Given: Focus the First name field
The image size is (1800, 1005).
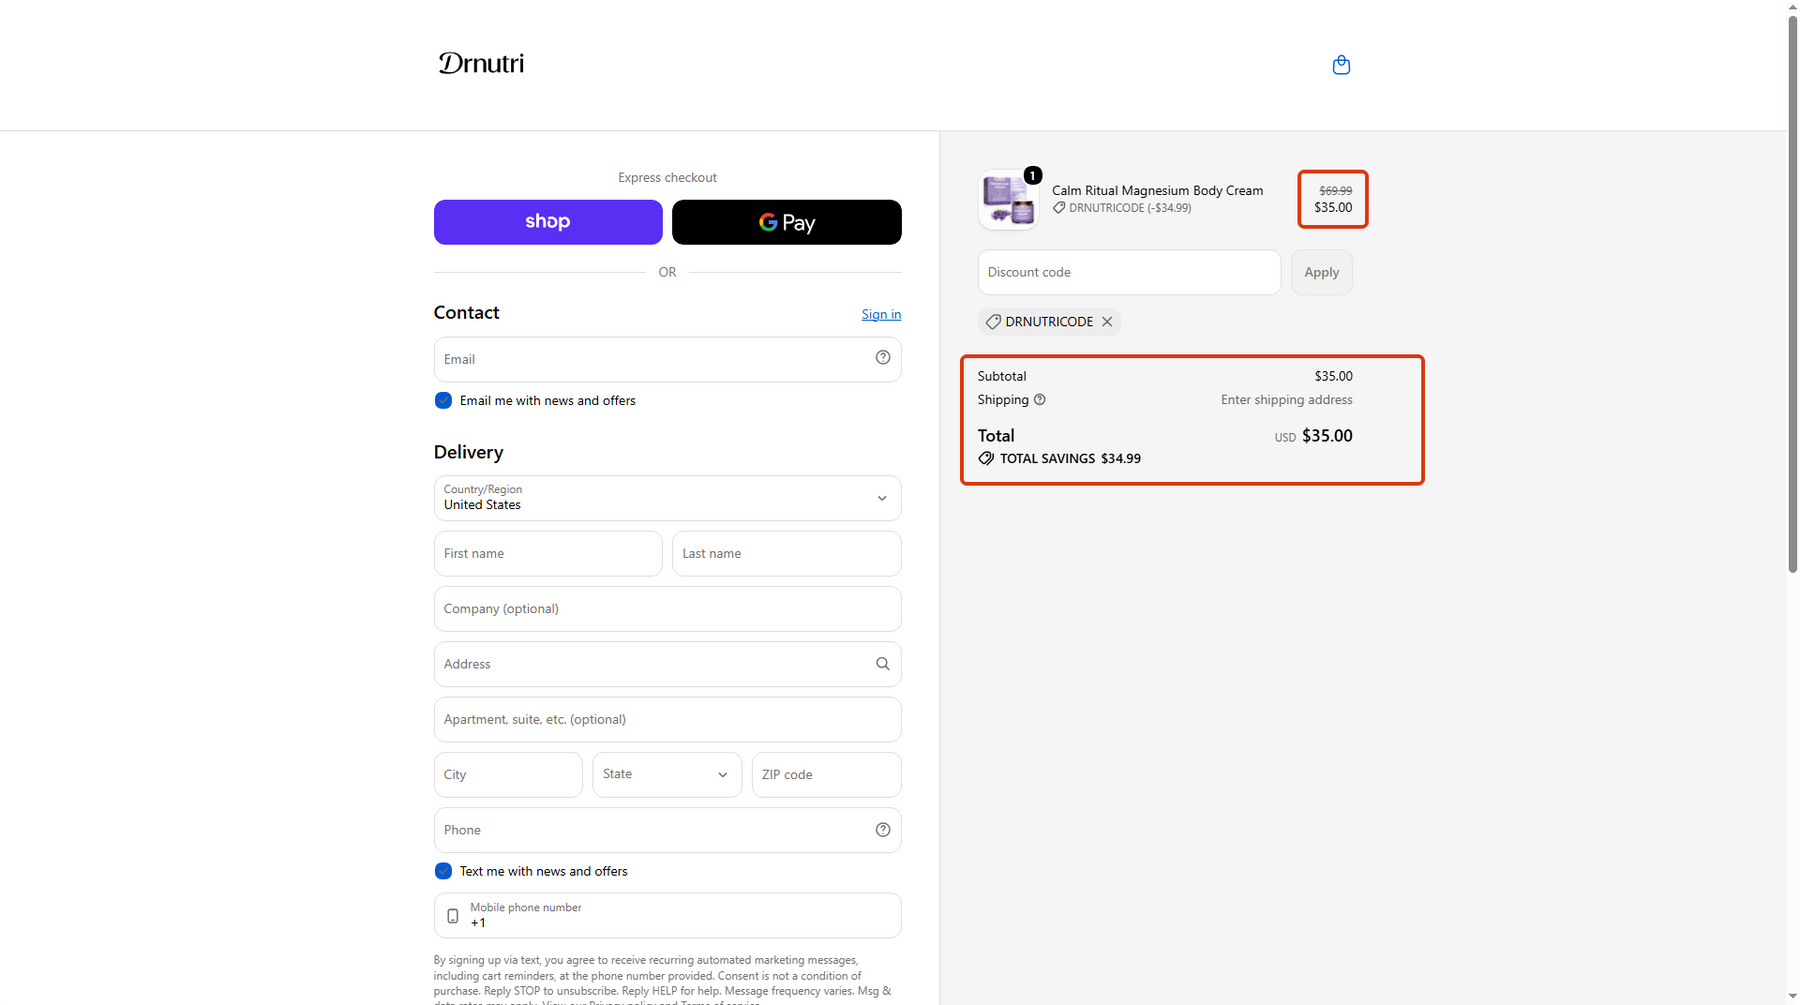Looking at the screenshot, I should [548, 554].
